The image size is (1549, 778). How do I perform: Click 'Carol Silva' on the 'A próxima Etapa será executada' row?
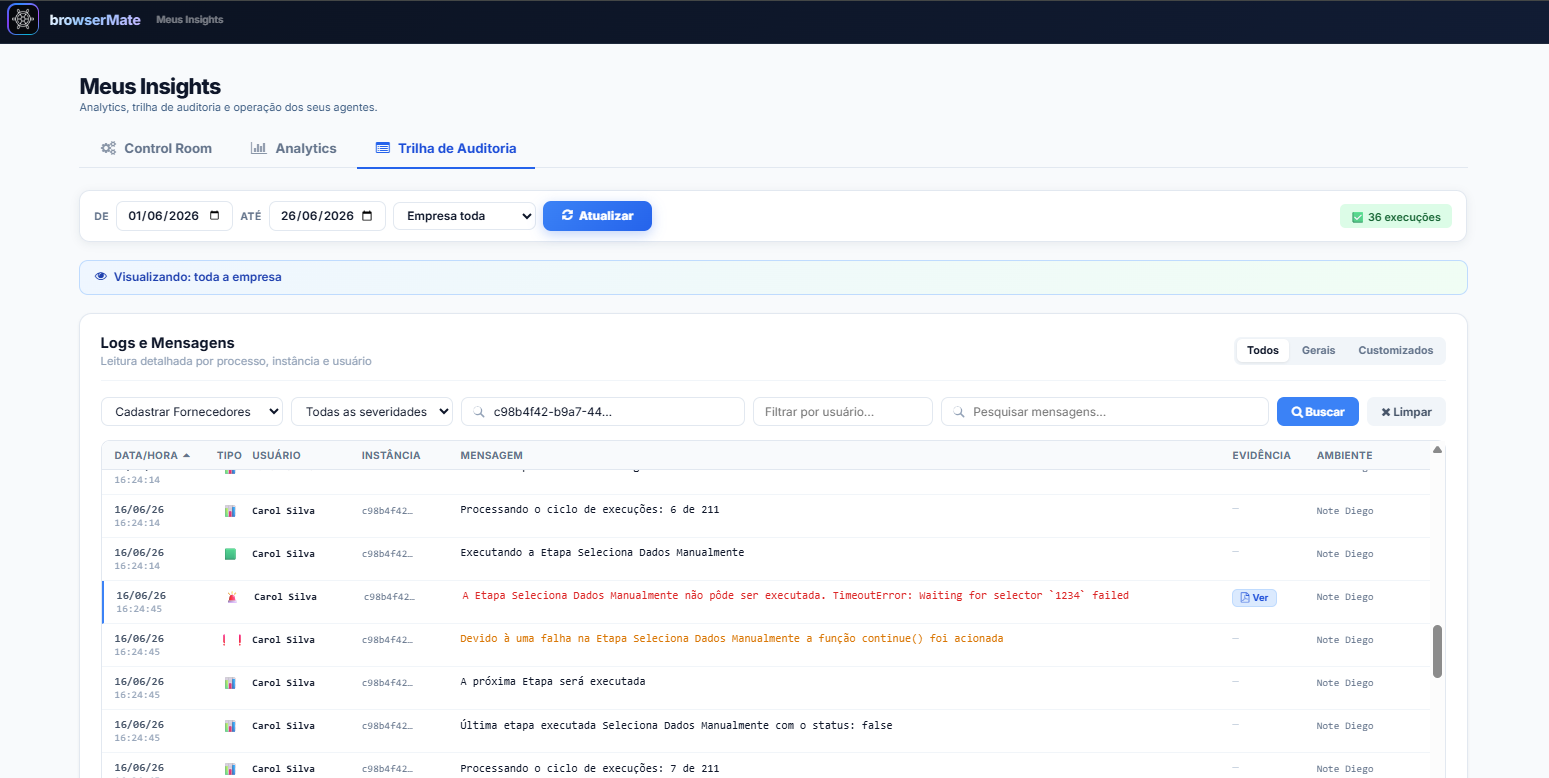point(283,683)
